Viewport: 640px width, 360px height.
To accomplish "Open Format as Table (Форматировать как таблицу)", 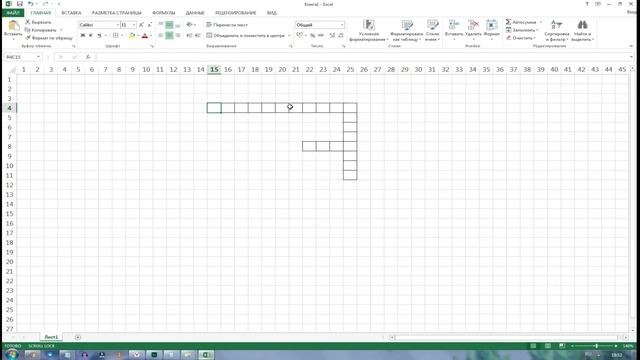I will click(407, 31).
